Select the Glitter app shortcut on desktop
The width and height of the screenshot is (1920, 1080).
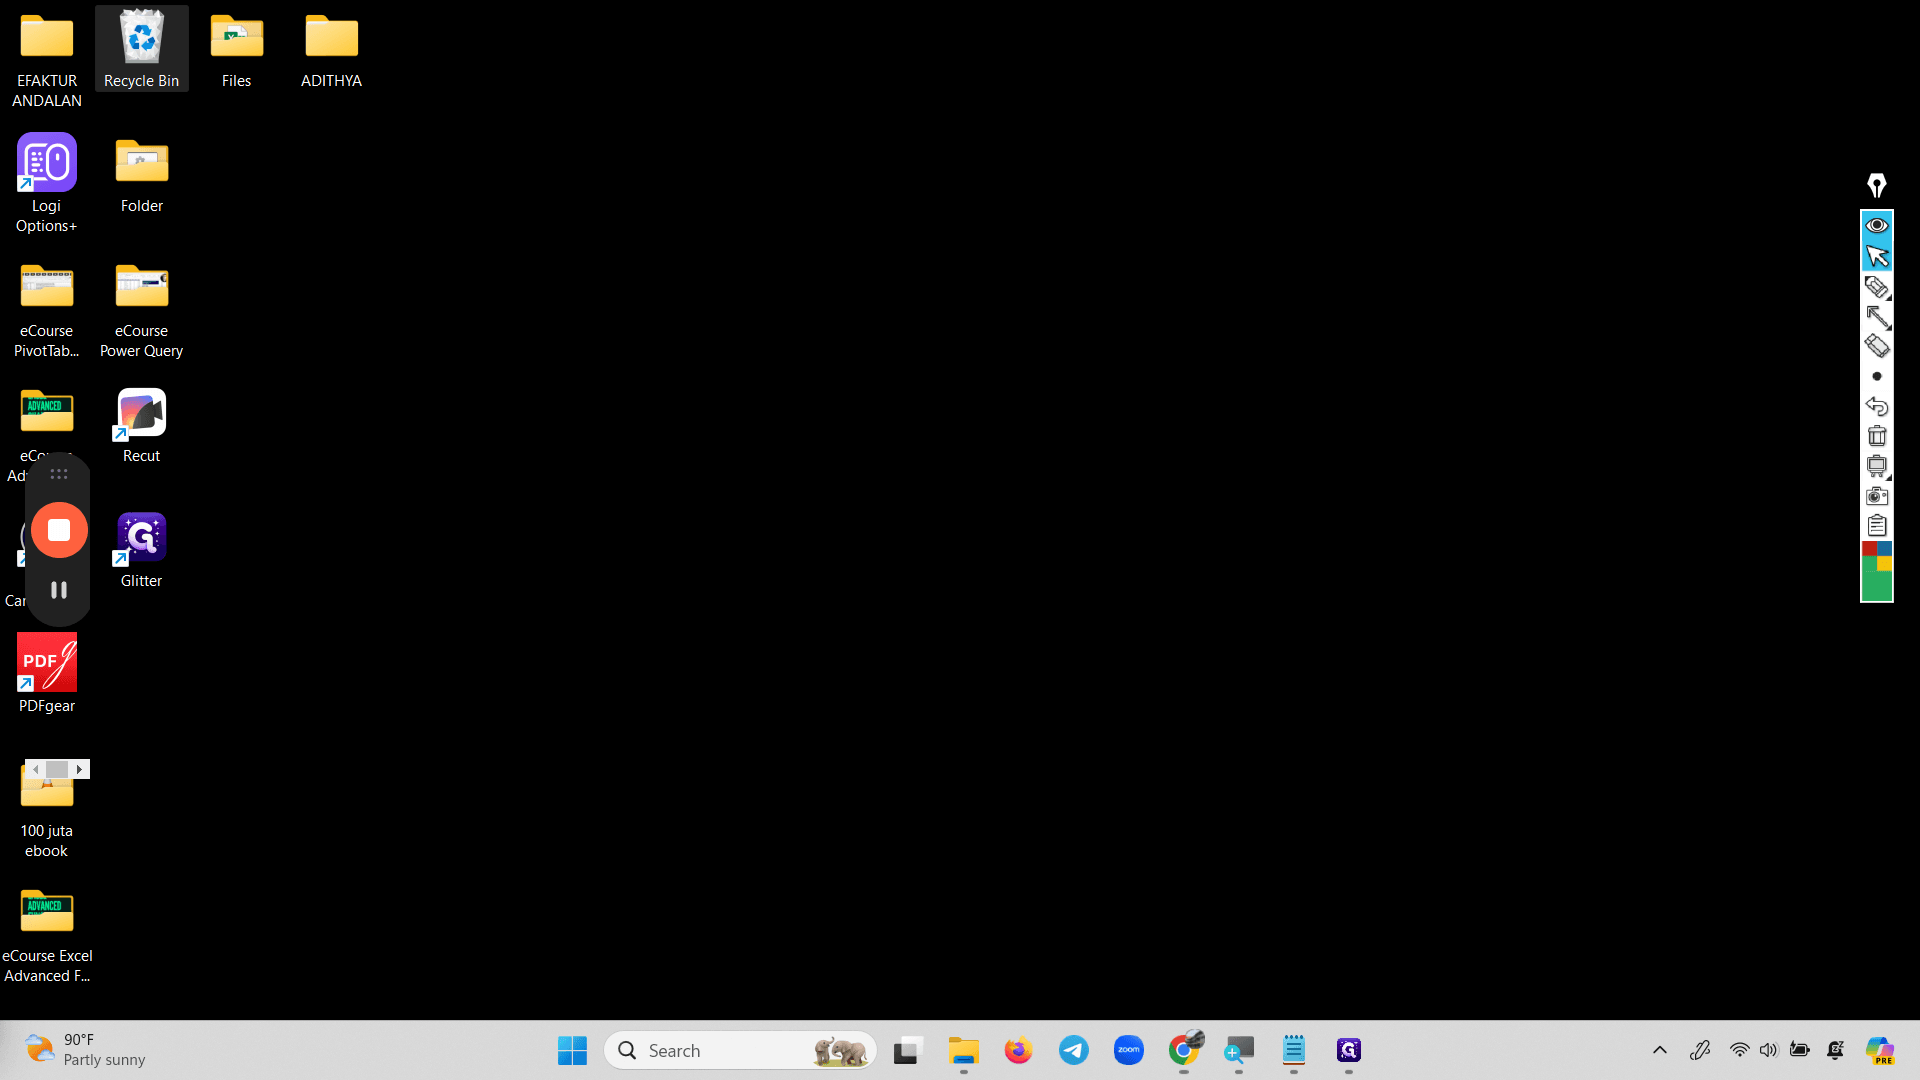click(142, 550)
